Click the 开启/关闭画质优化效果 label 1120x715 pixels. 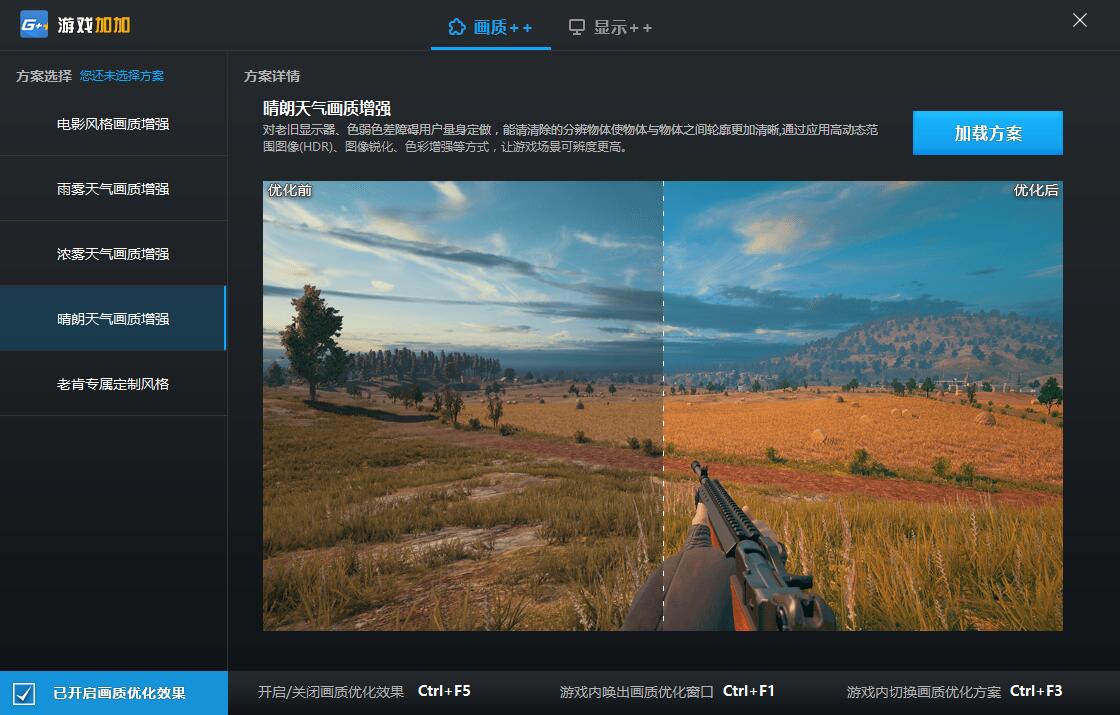(x=331, y=691)
